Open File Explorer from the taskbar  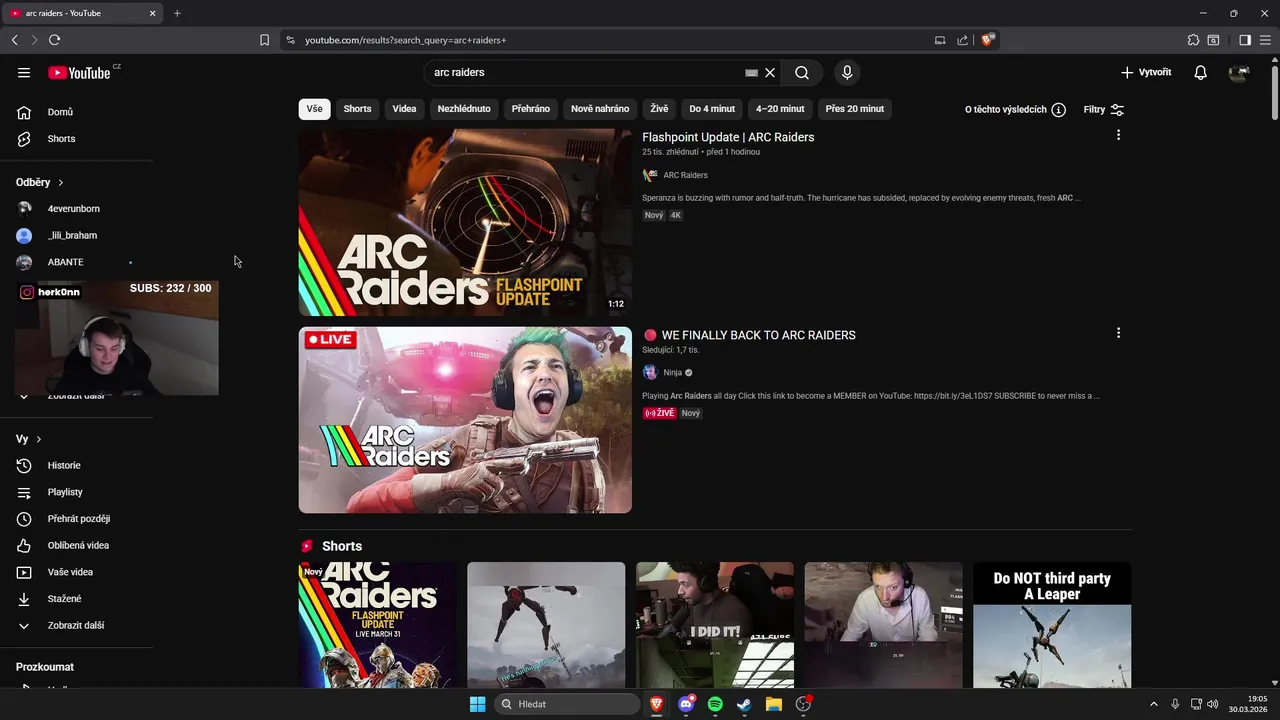pos(773,704)
